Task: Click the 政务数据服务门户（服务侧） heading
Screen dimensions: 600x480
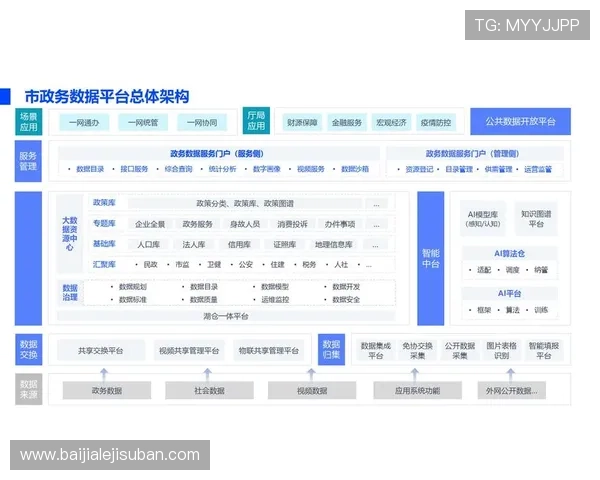Action: (x=217, y=153)
